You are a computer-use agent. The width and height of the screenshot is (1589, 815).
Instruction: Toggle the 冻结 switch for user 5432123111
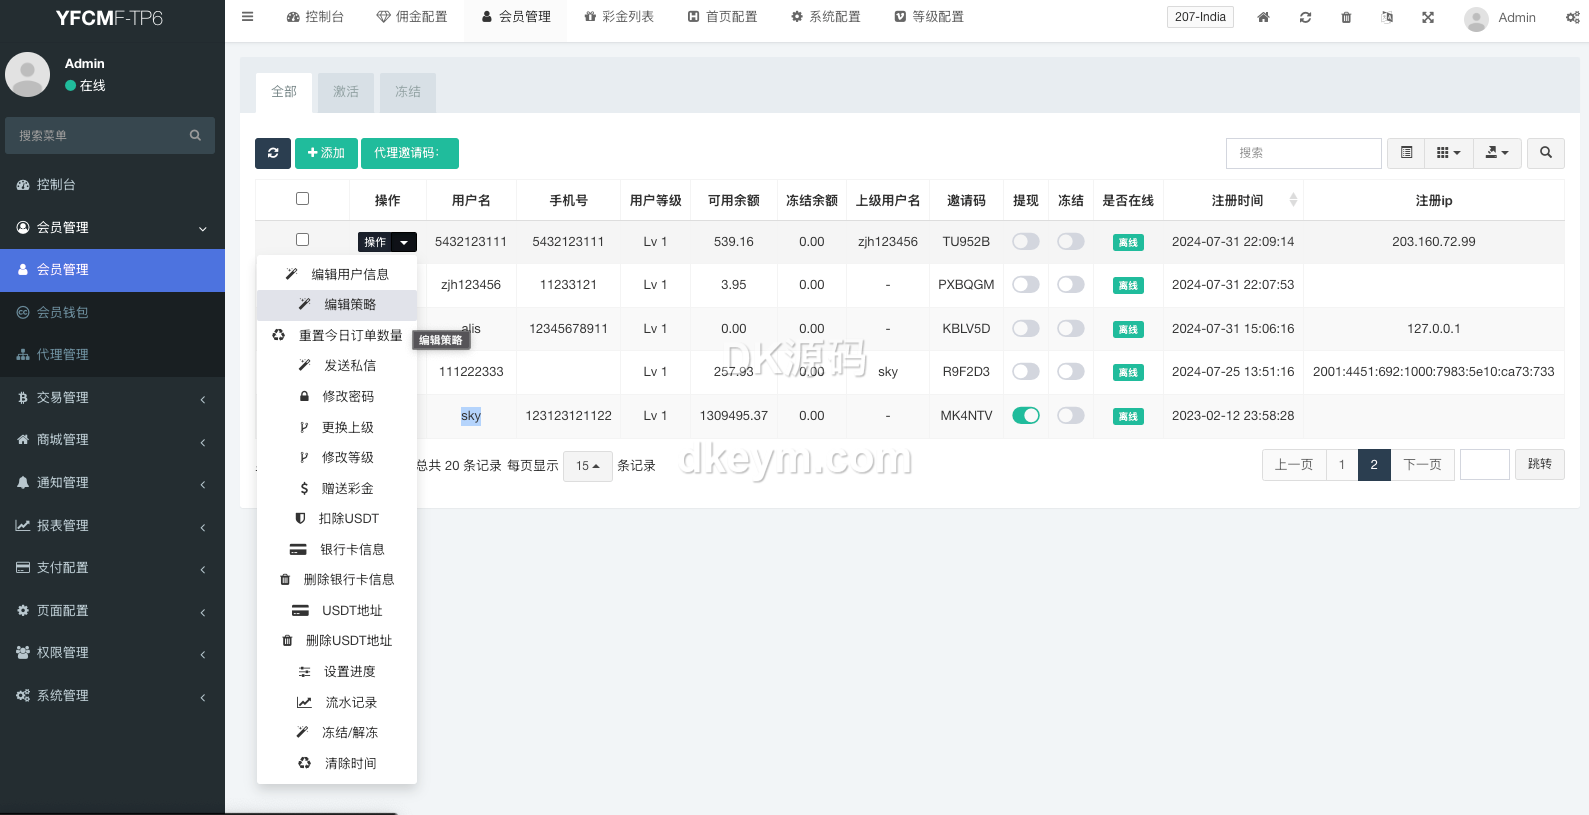(1071, 242)
